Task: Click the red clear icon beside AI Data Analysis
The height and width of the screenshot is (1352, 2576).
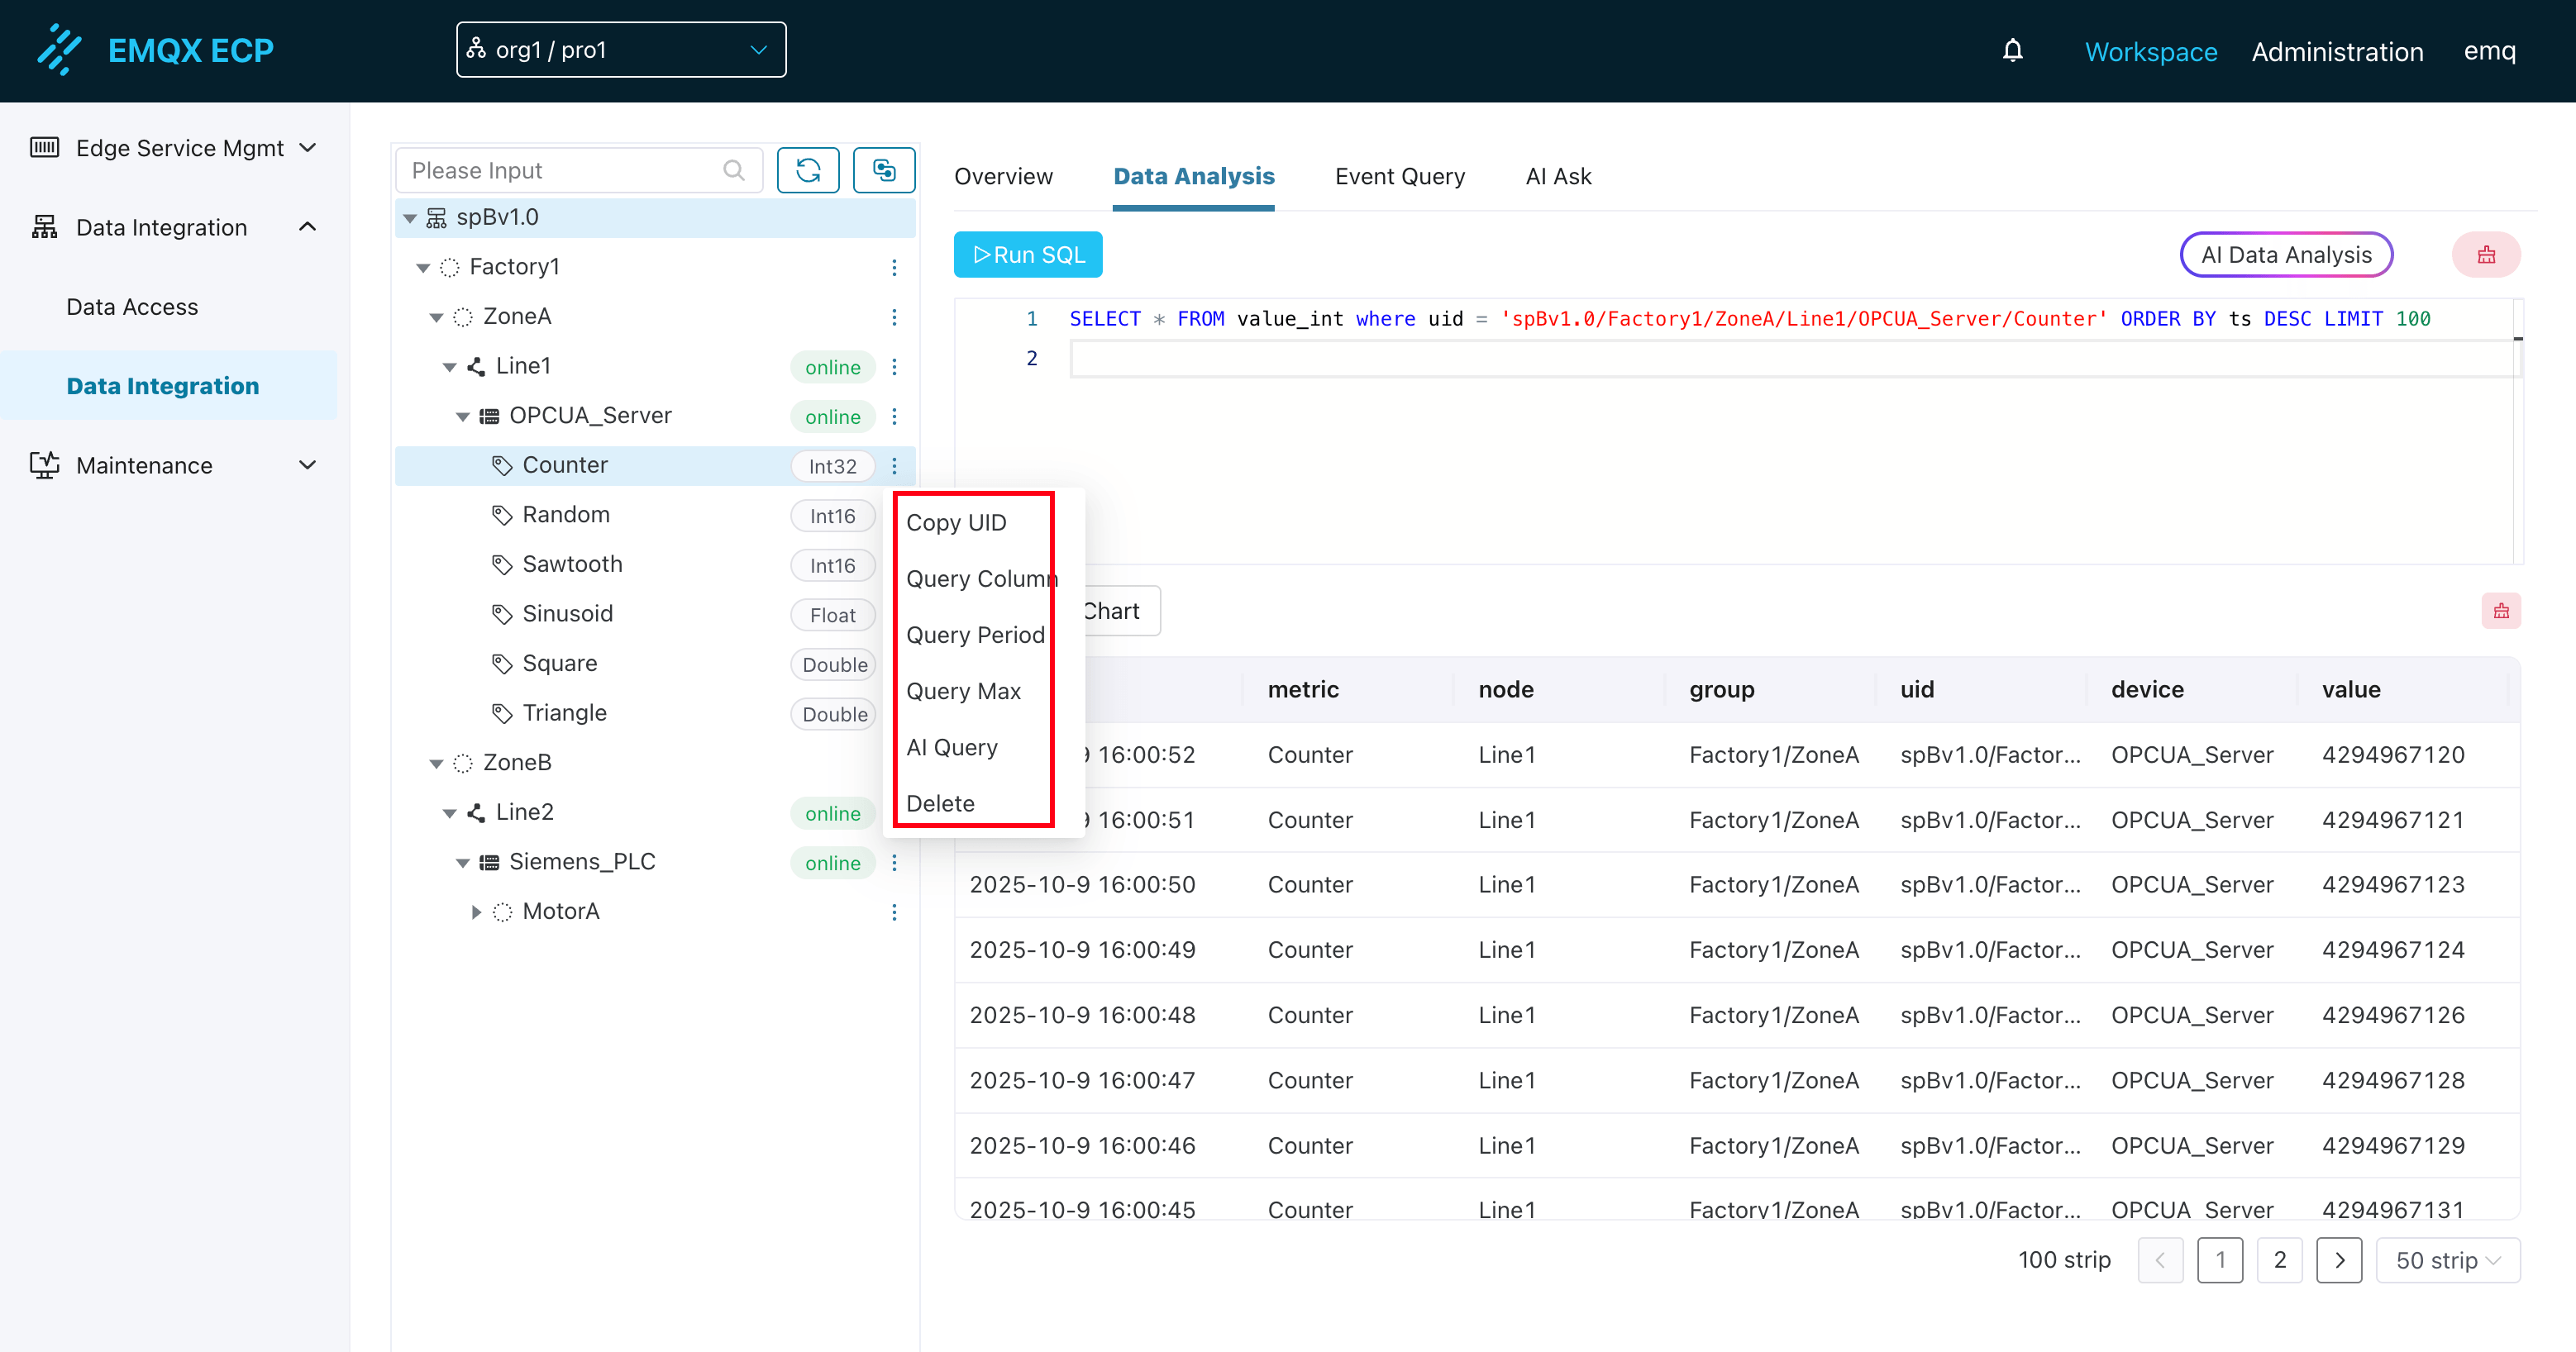Action: point(2486,255)
